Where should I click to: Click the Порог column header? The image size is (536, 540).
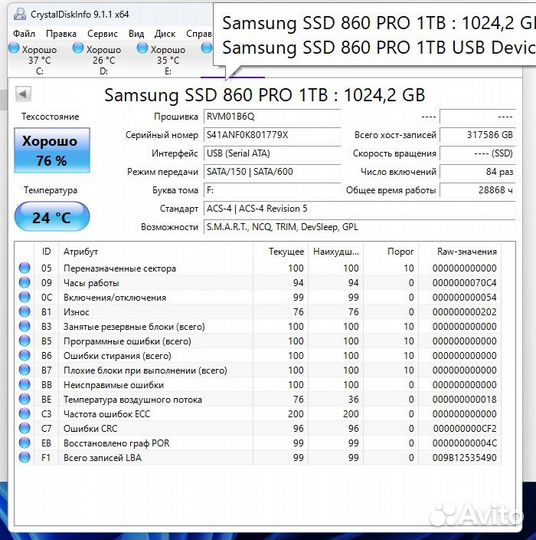[391, 251]
